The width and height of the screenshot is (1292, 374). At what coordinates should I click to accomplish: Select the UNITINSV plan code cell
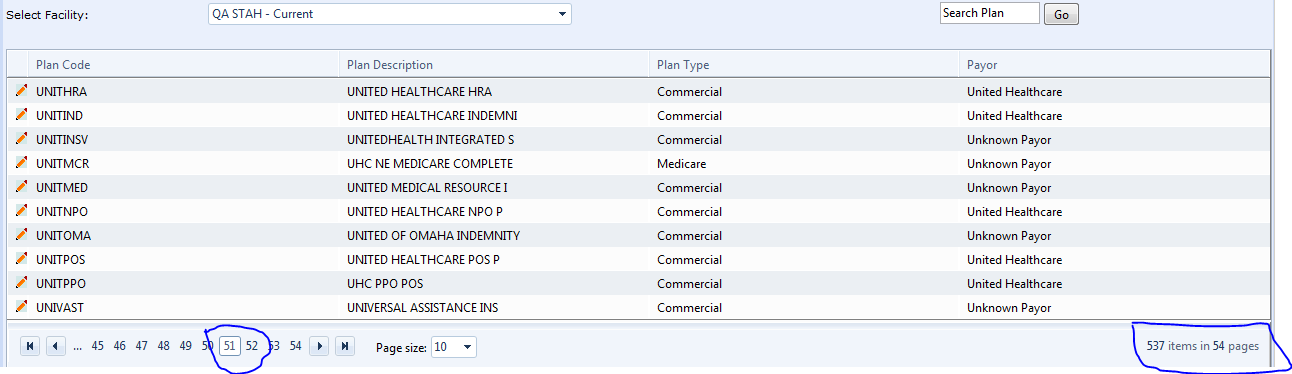62,140
